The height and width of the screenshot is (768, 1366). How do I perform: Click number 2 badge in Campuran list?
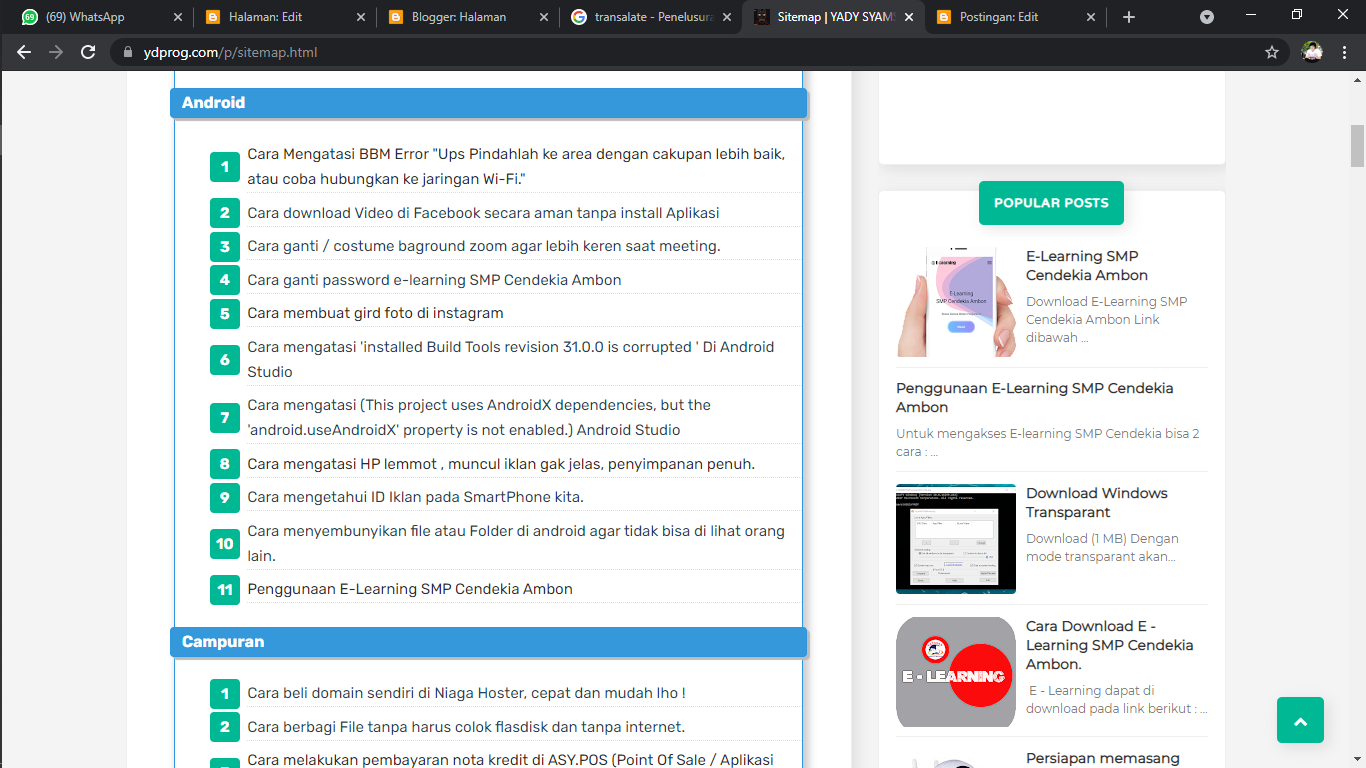pos(225,728)
